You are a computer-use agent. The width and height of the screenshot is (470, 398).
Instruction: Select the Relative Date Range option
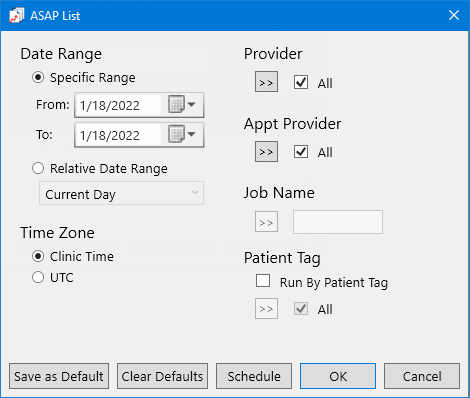point(38,168)
